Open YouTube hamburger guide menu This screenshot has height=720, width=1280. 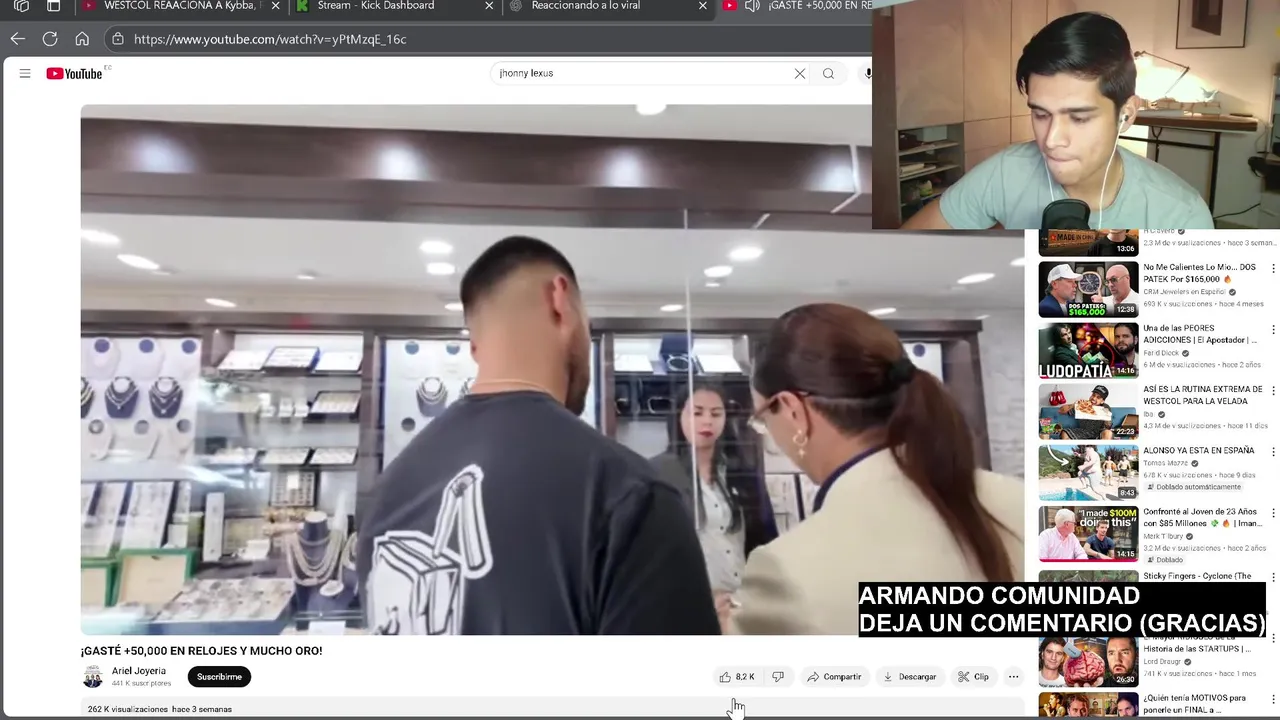(25, 73)
